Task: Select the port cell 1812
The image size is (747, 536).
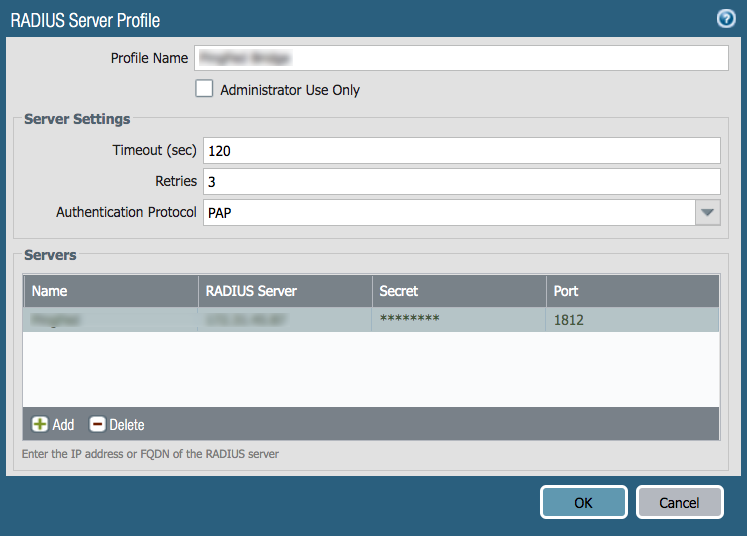Action: point(633,320)
